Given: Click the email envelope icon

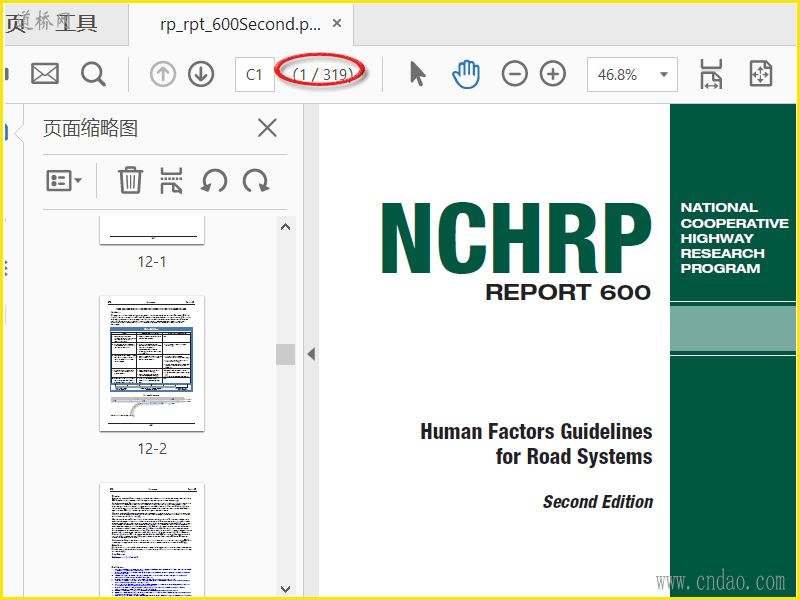Looking at the screenshot, I should pos(45,74).
